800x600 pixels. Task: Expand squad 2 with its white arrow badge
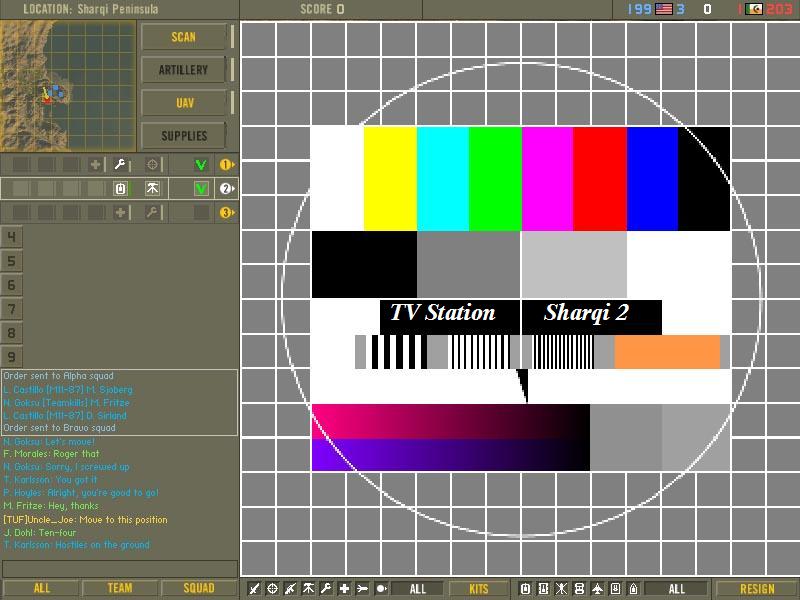click(x=227, y=189)
